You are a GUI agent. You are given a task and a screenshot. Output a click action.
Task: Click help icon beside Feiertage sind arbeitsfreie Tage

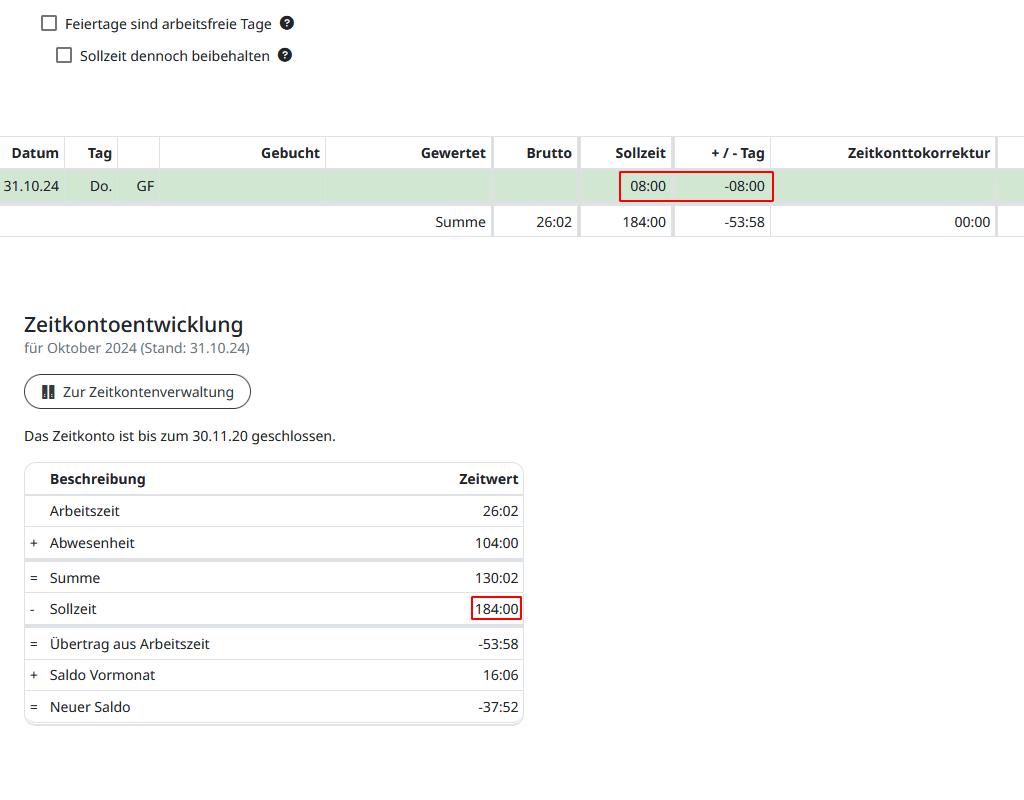(287, 23)
